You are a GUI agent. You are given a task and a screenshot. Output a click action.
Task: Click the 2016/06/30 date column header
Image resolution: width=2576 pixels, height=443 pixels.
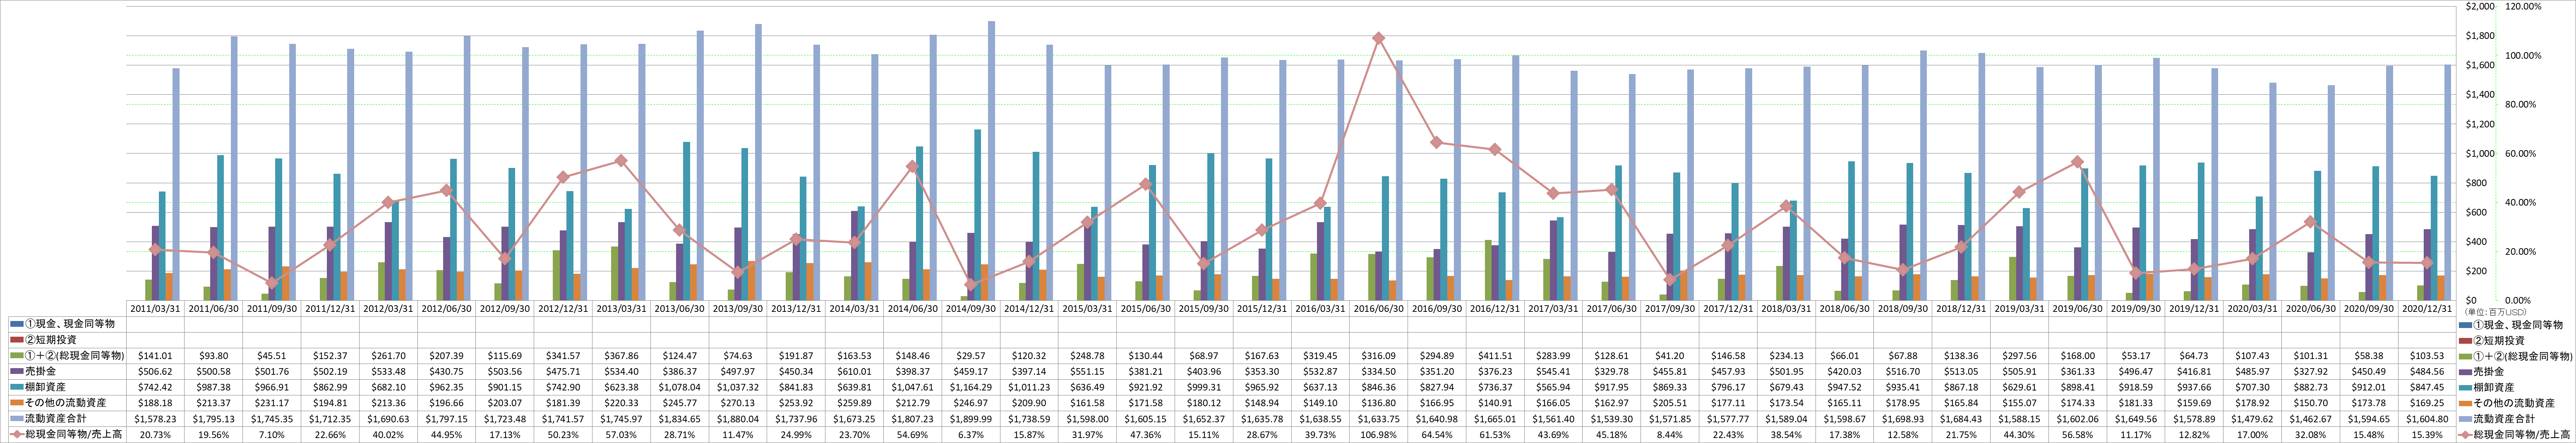click(1379, 309)
